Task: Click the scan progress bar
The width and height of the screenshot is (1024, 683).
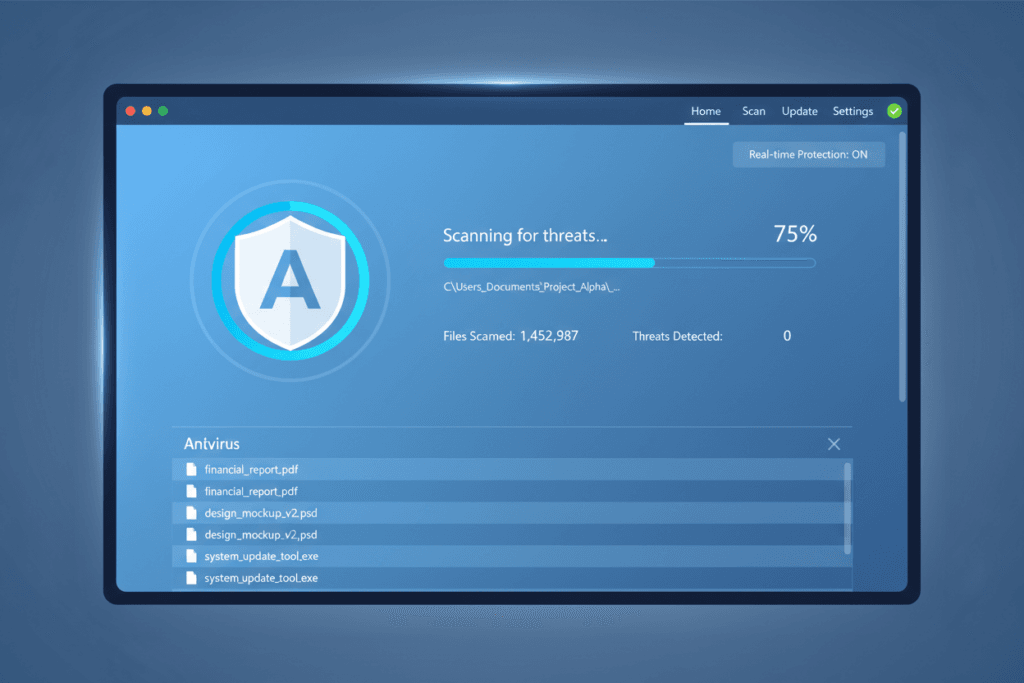Action: click(630, 262)
